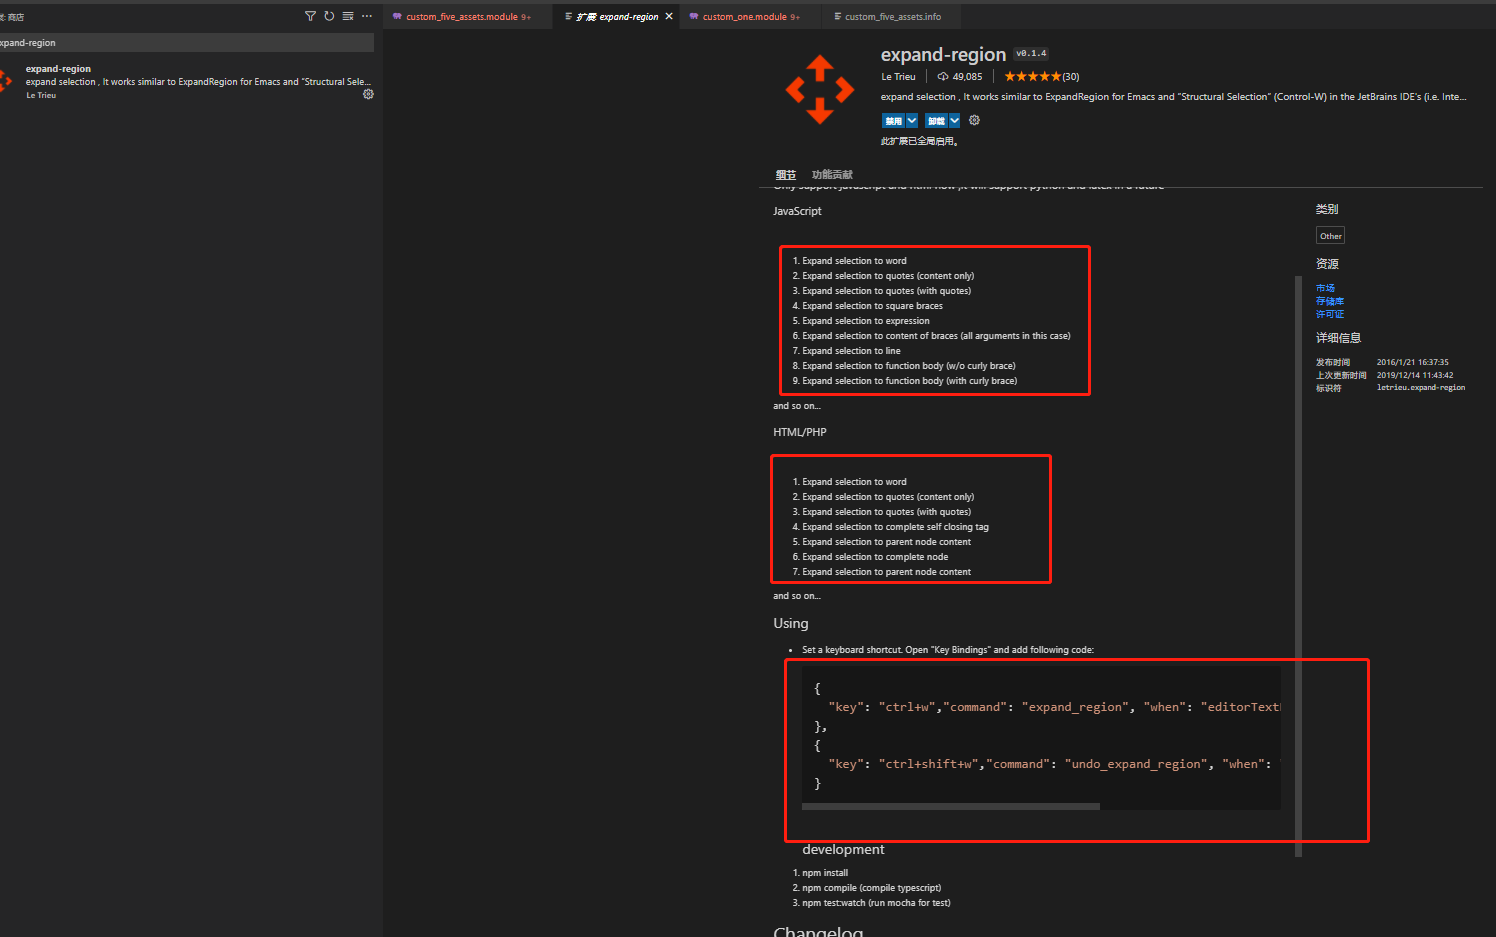The width and height of the screenshot is (1496, 937).
Task: Click the extensions search input field
Action: pos(185,43)
